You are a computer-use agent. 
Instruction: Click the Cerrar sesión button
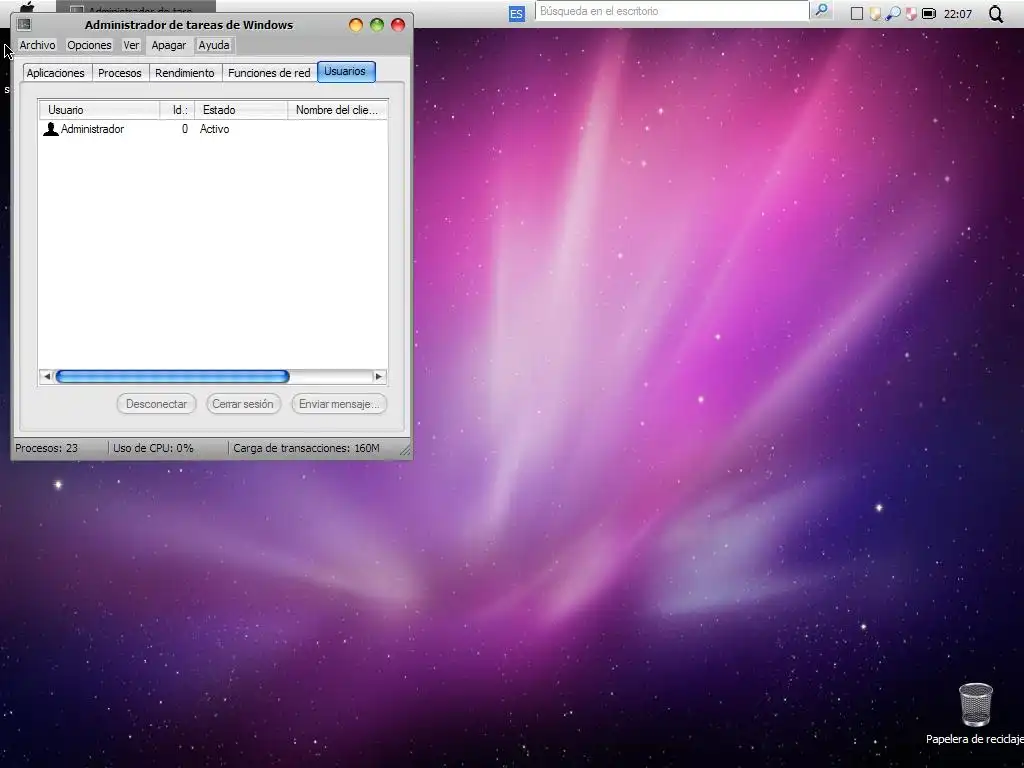pos(243,404)
